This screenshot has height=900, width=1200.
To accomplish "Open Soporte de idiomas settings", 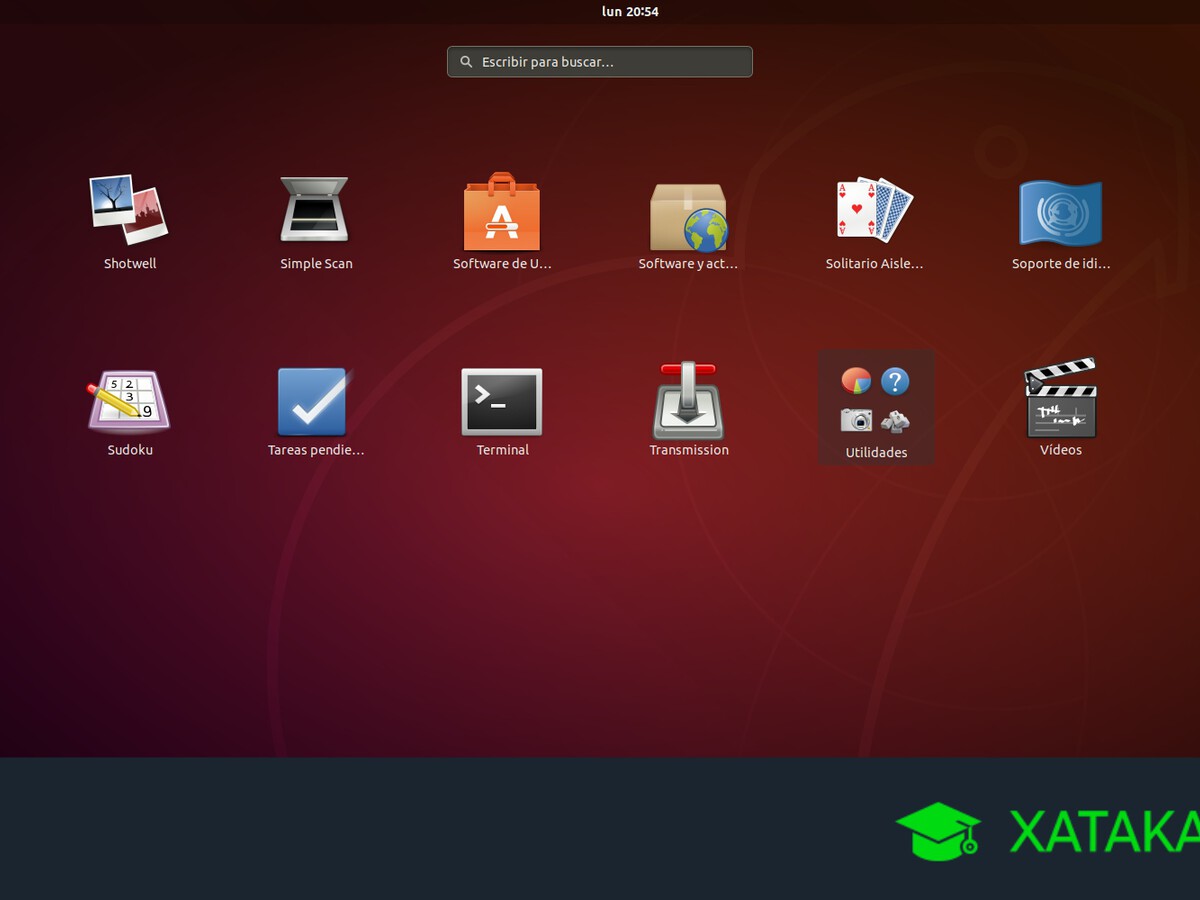I will click(x=1060, y=213).
